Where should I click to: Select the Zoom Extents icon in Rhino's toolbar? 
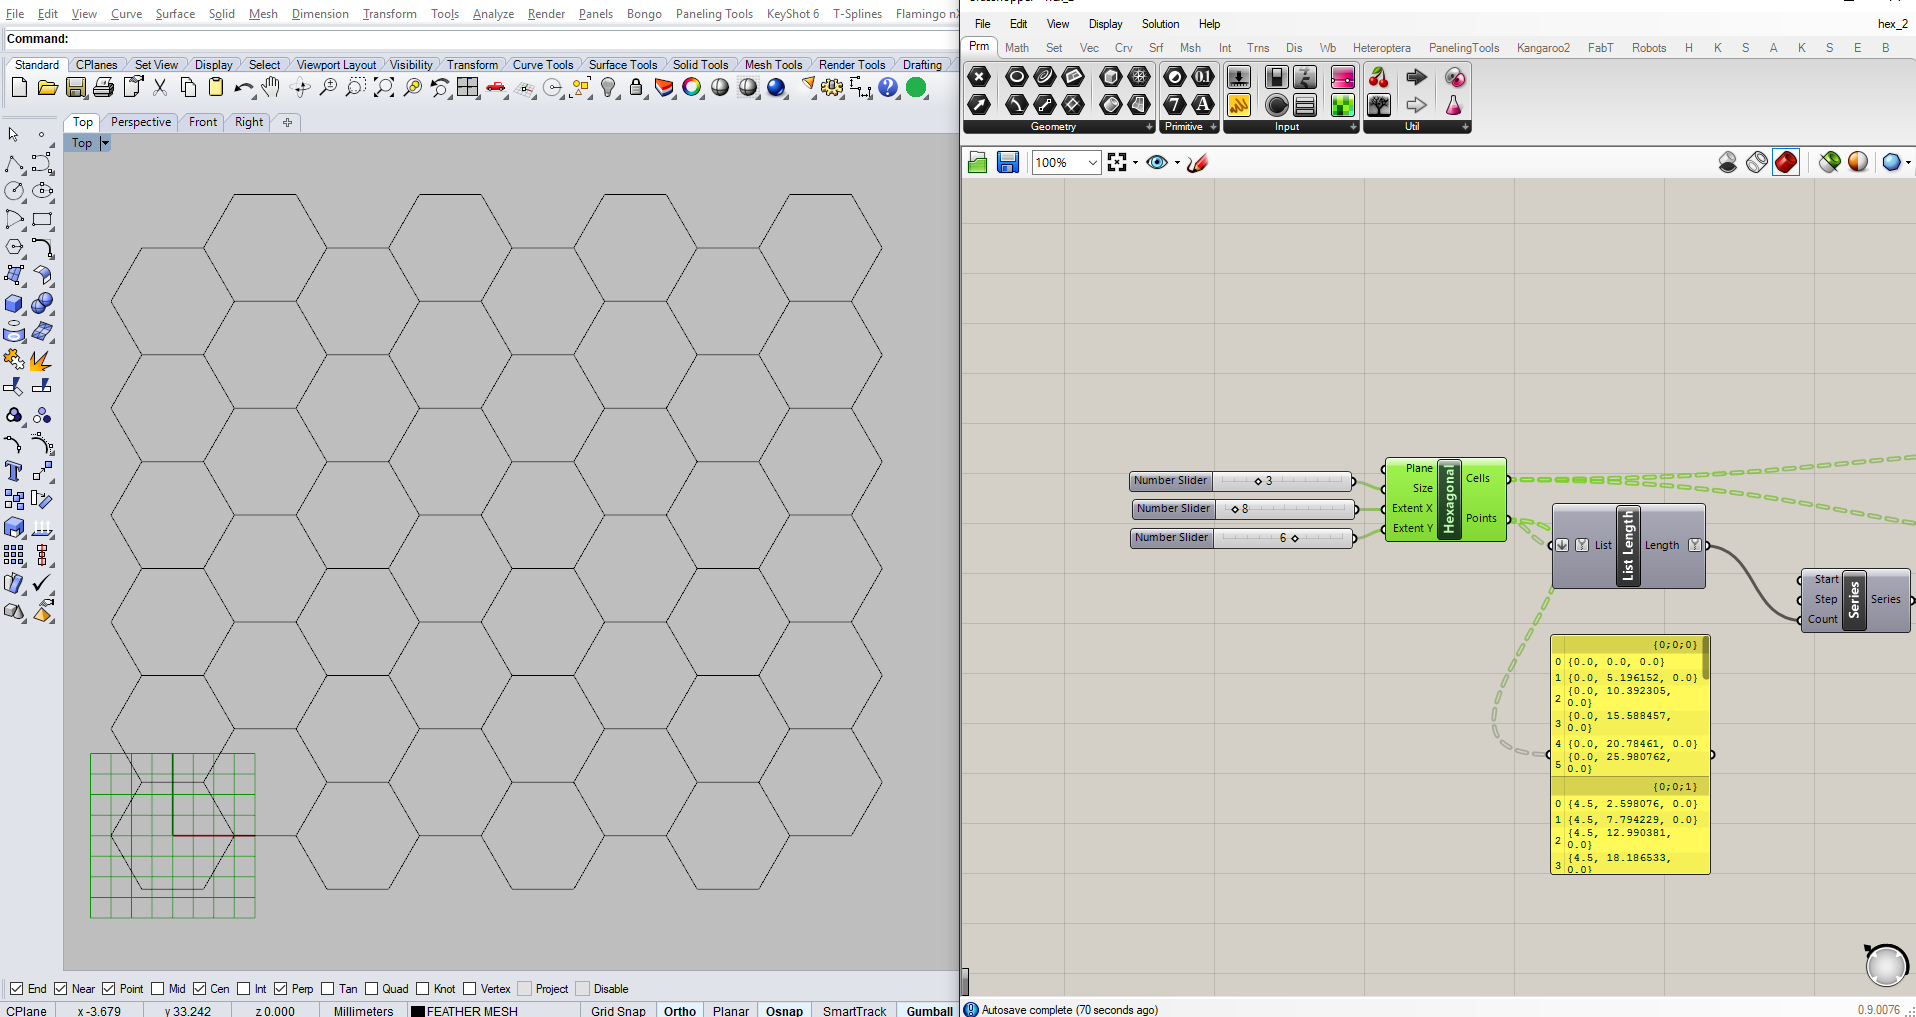(x=385, y=87)
